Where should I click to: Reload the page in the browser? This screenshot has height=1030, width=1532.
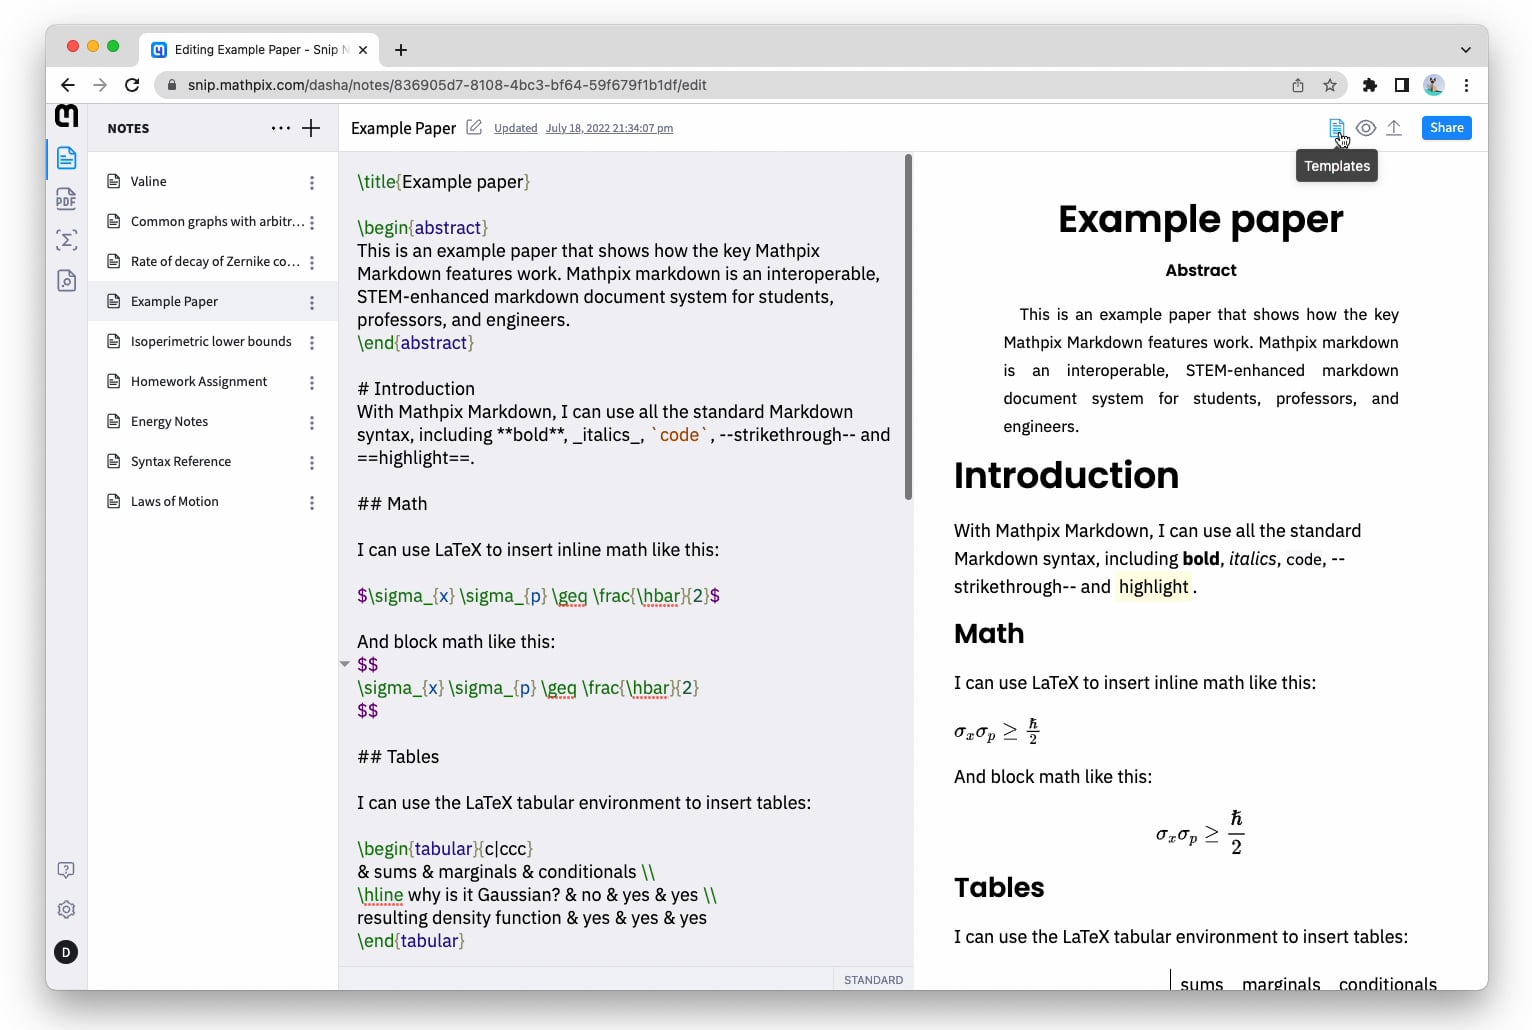[132, 85]
